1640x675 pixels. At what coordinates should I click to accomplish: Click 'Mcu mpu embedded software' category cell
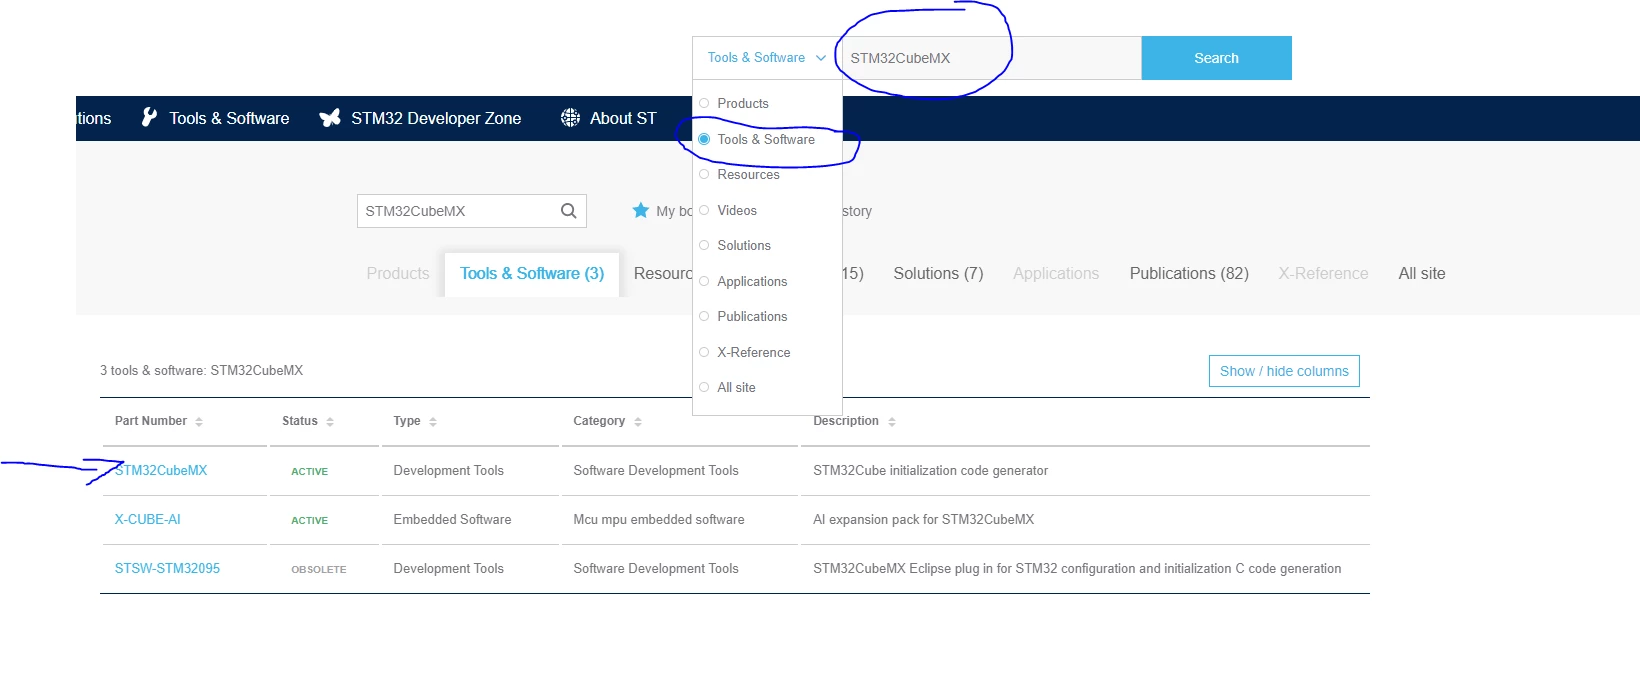[x=659, y=519]
